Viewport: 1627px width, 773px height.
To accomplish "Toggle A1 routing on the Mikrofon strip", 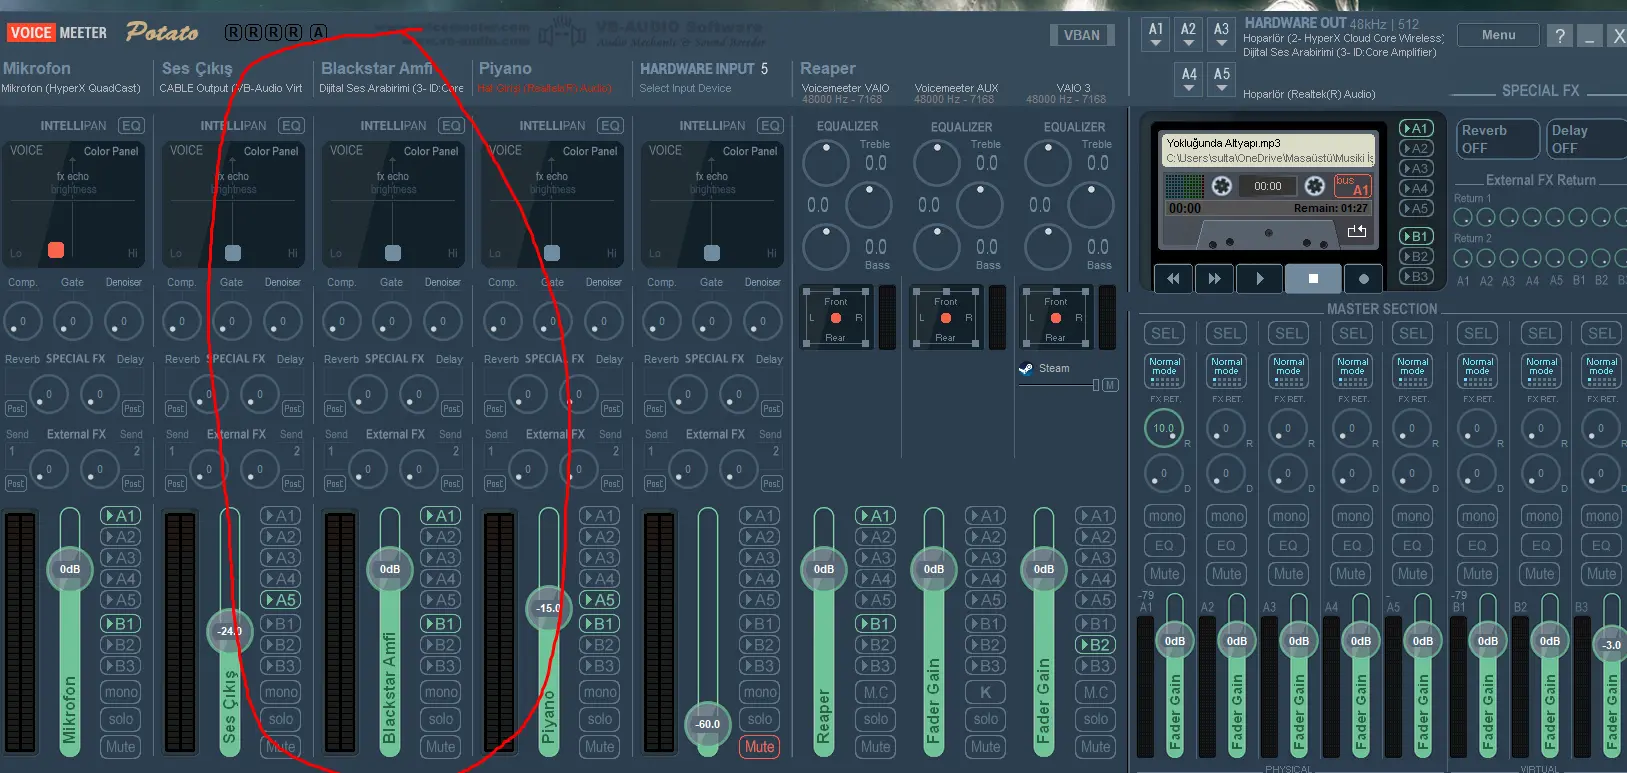I will click(x=121, y=516).
